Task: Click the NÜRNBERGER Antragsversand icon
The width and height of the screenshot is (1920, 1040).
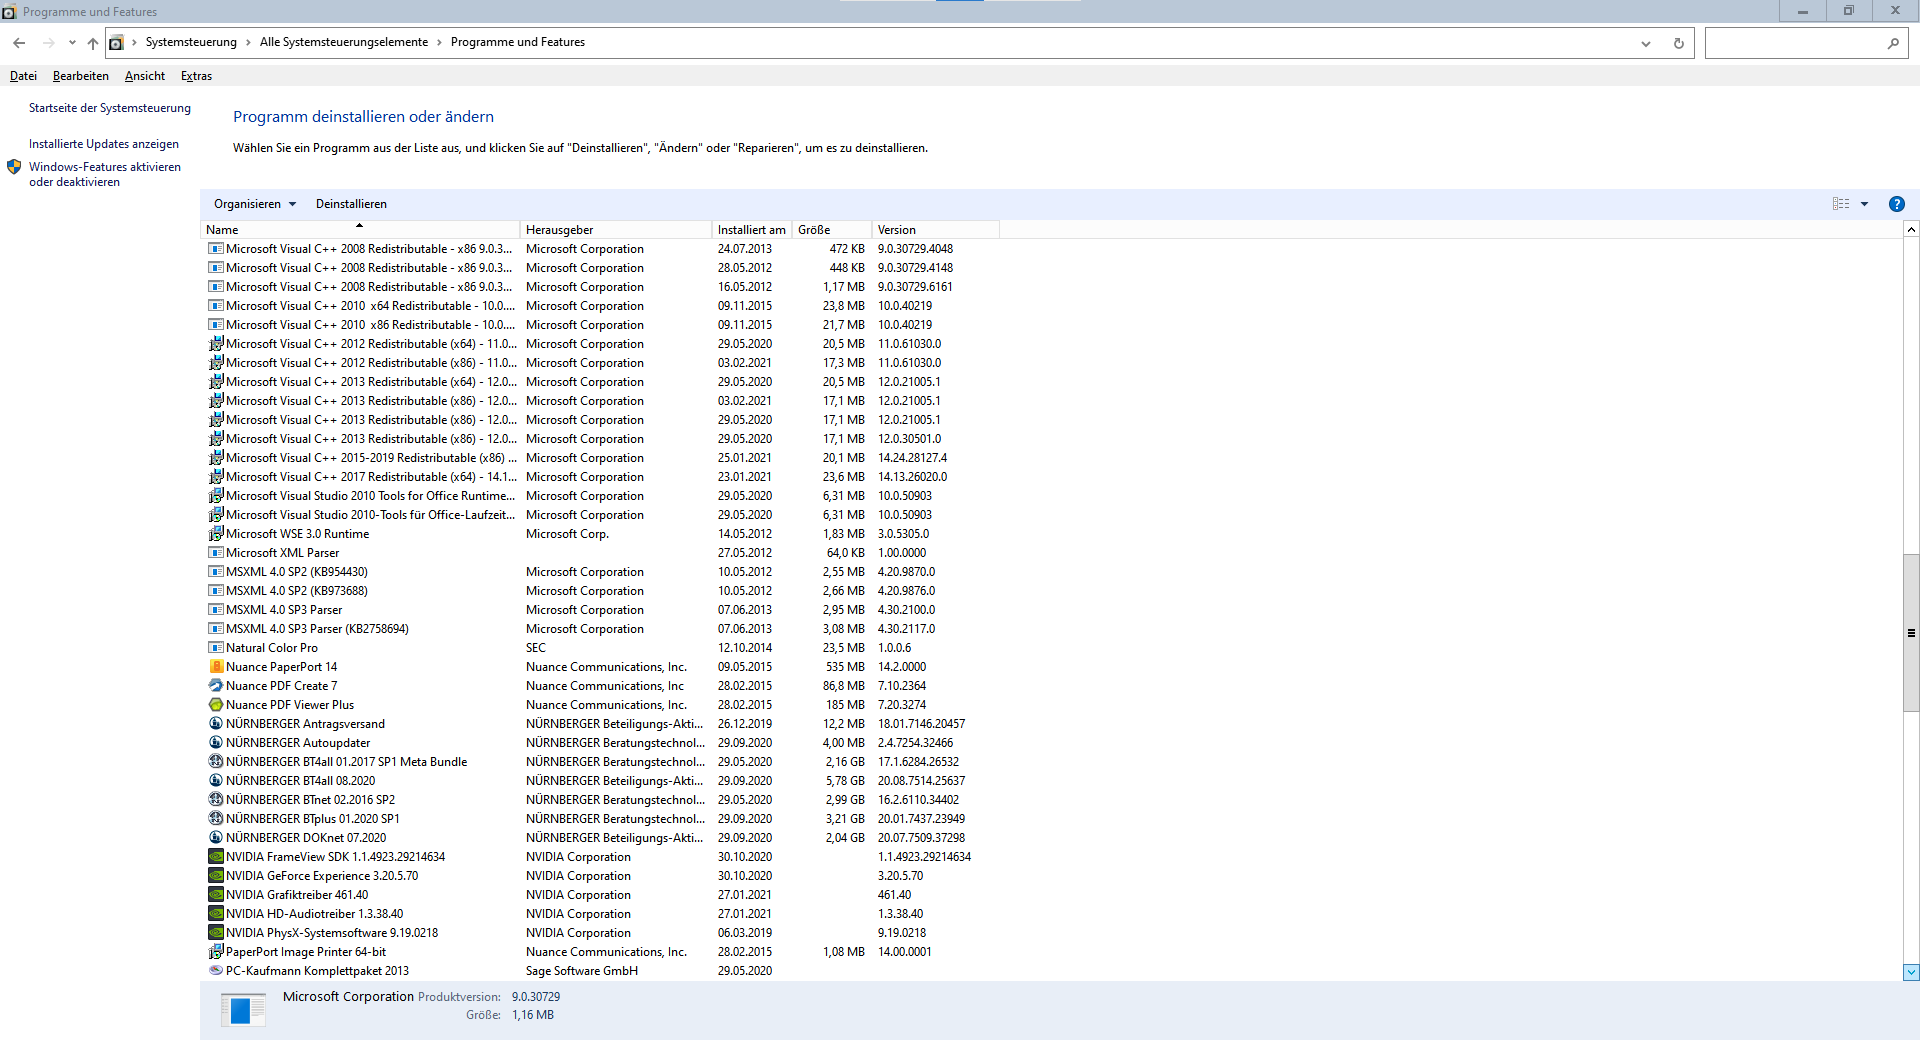Action: pyautogui.click(x=215, y=724)
